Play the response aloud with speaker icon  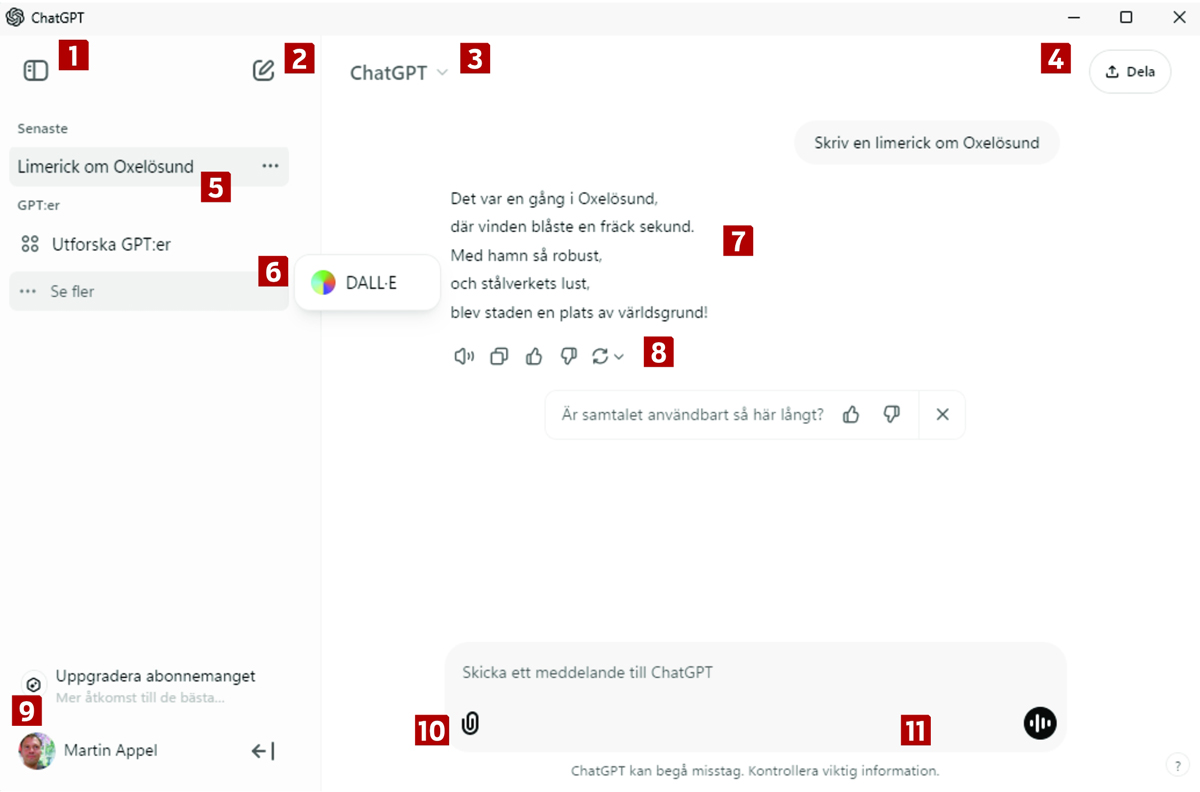pos(463,357)
